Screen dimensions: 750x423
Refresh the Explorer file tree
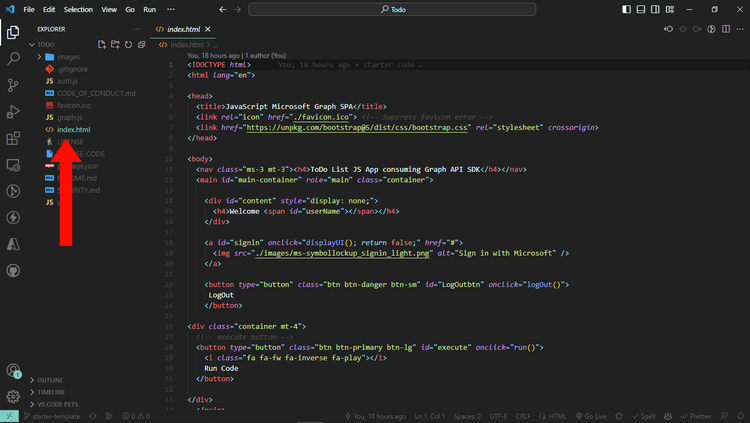coord(128,44)
